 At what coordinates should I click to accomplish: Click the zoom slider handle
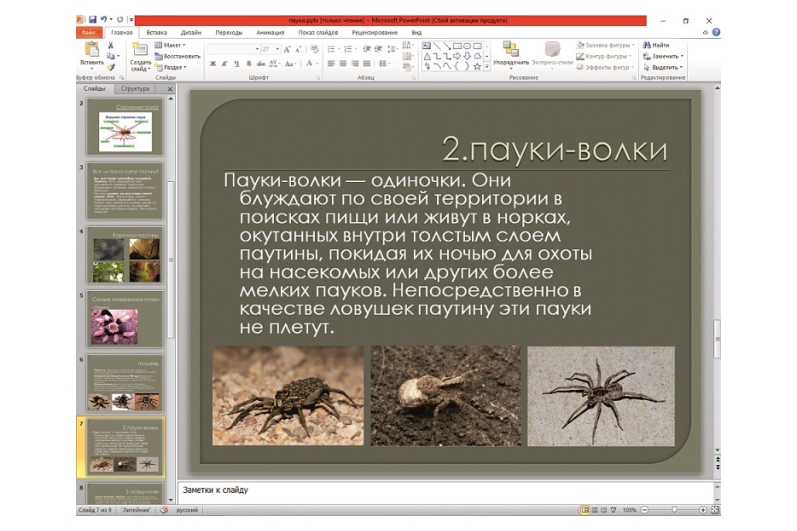675,510
